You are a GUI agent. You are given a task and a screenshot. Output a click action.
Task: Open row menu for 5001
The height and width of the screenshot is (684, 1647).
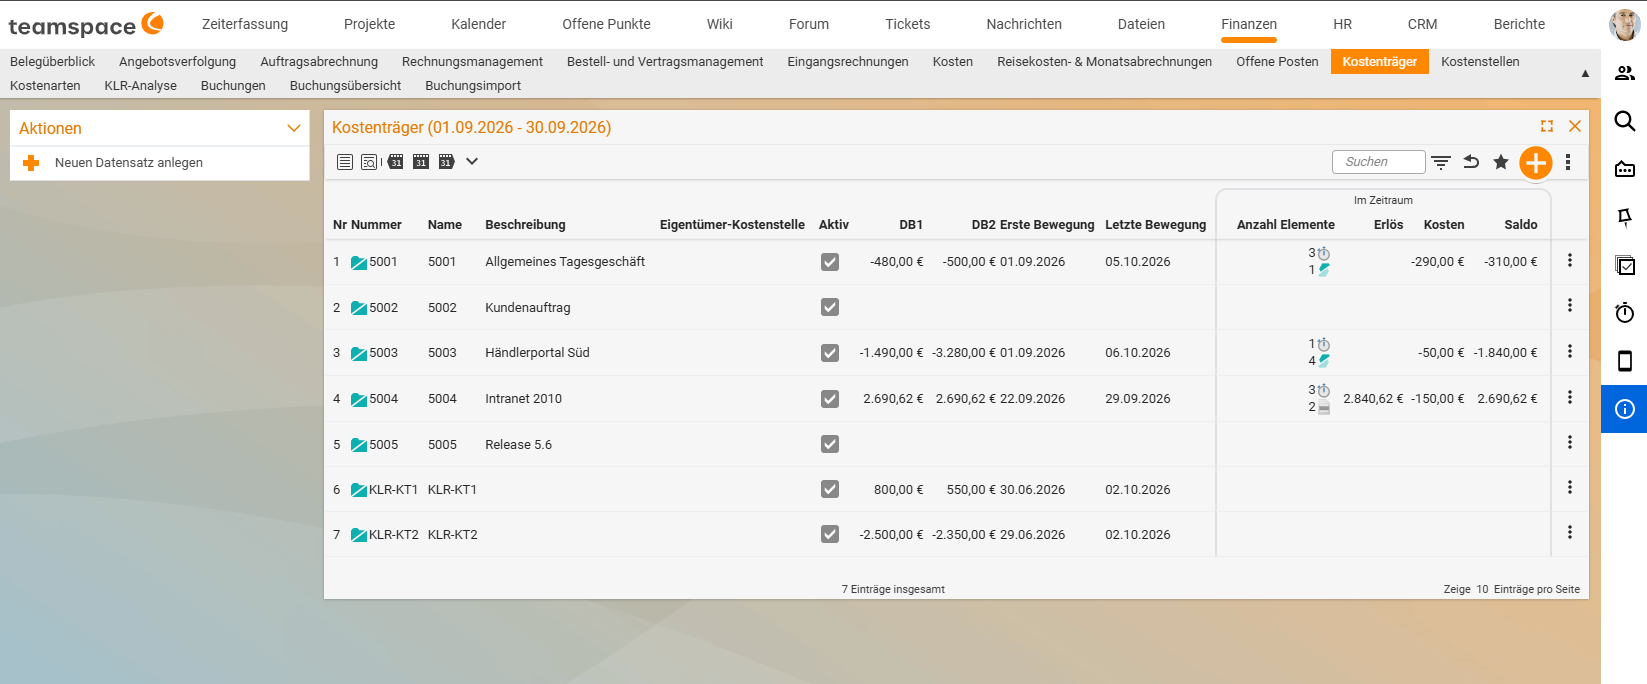pos(1570,260)
